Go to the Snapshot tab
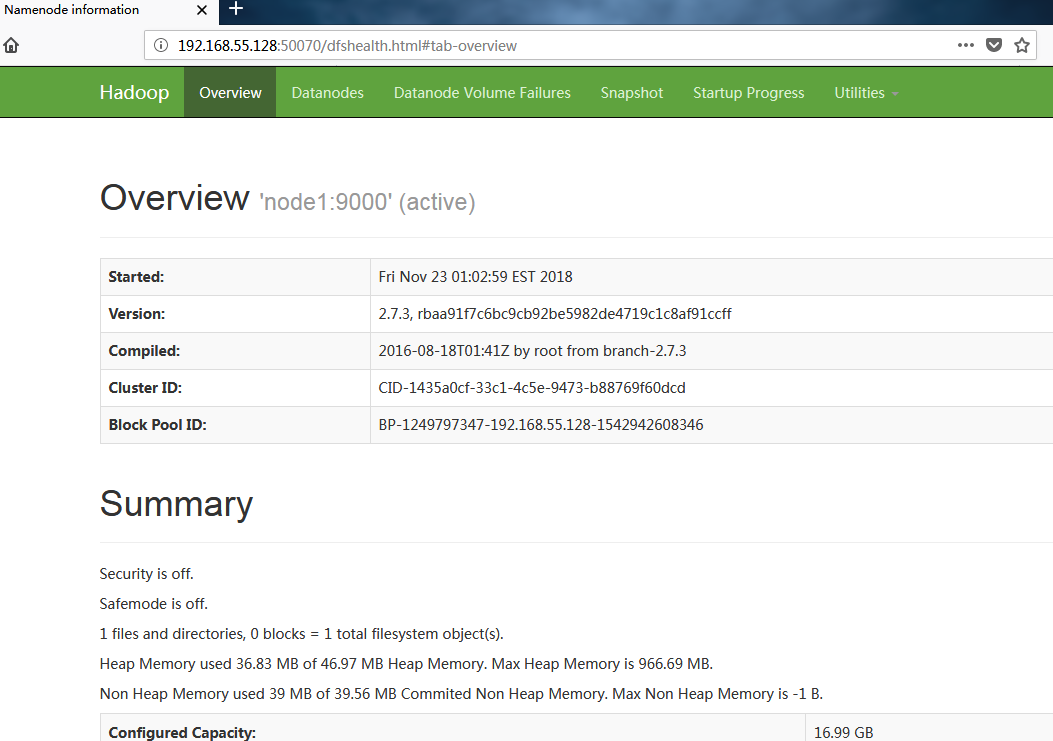1053x741 pixels. click(631, 93)
